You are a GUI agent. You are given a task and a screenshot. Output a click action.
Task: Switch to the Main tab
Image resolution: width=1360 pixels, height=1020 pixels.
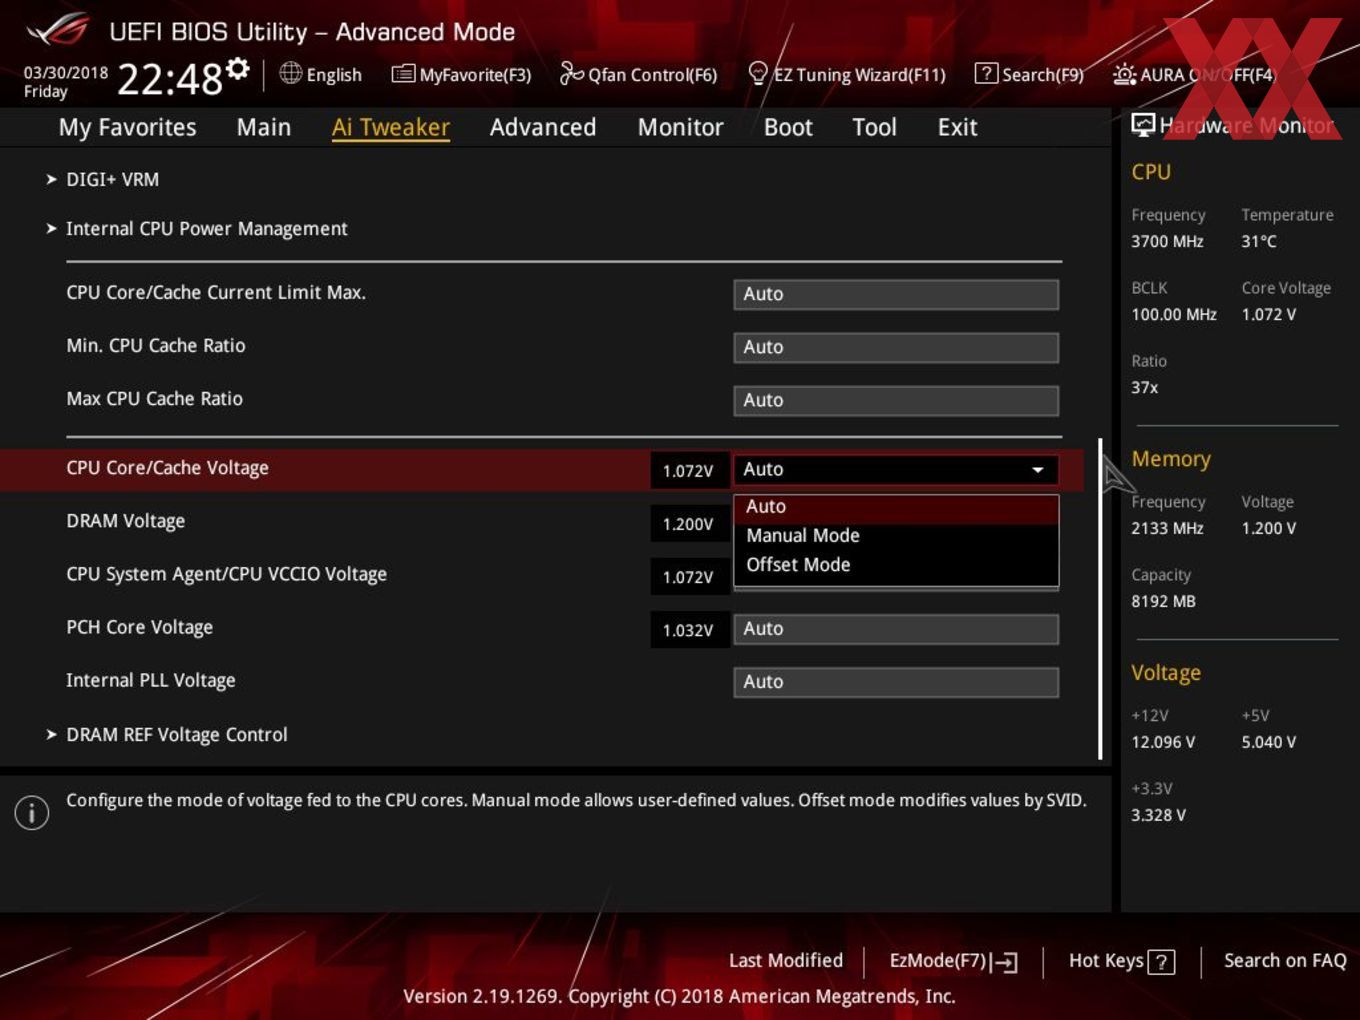point(264,127)
